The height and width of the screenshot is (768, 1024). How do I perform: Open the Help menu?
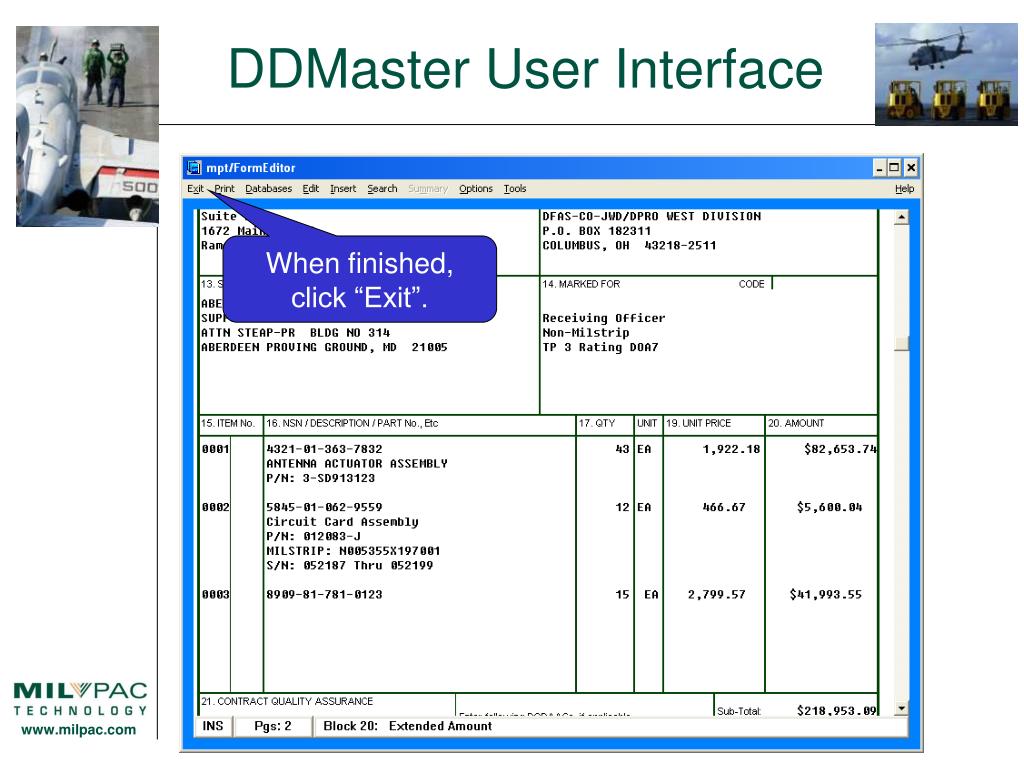pos(904,189)
